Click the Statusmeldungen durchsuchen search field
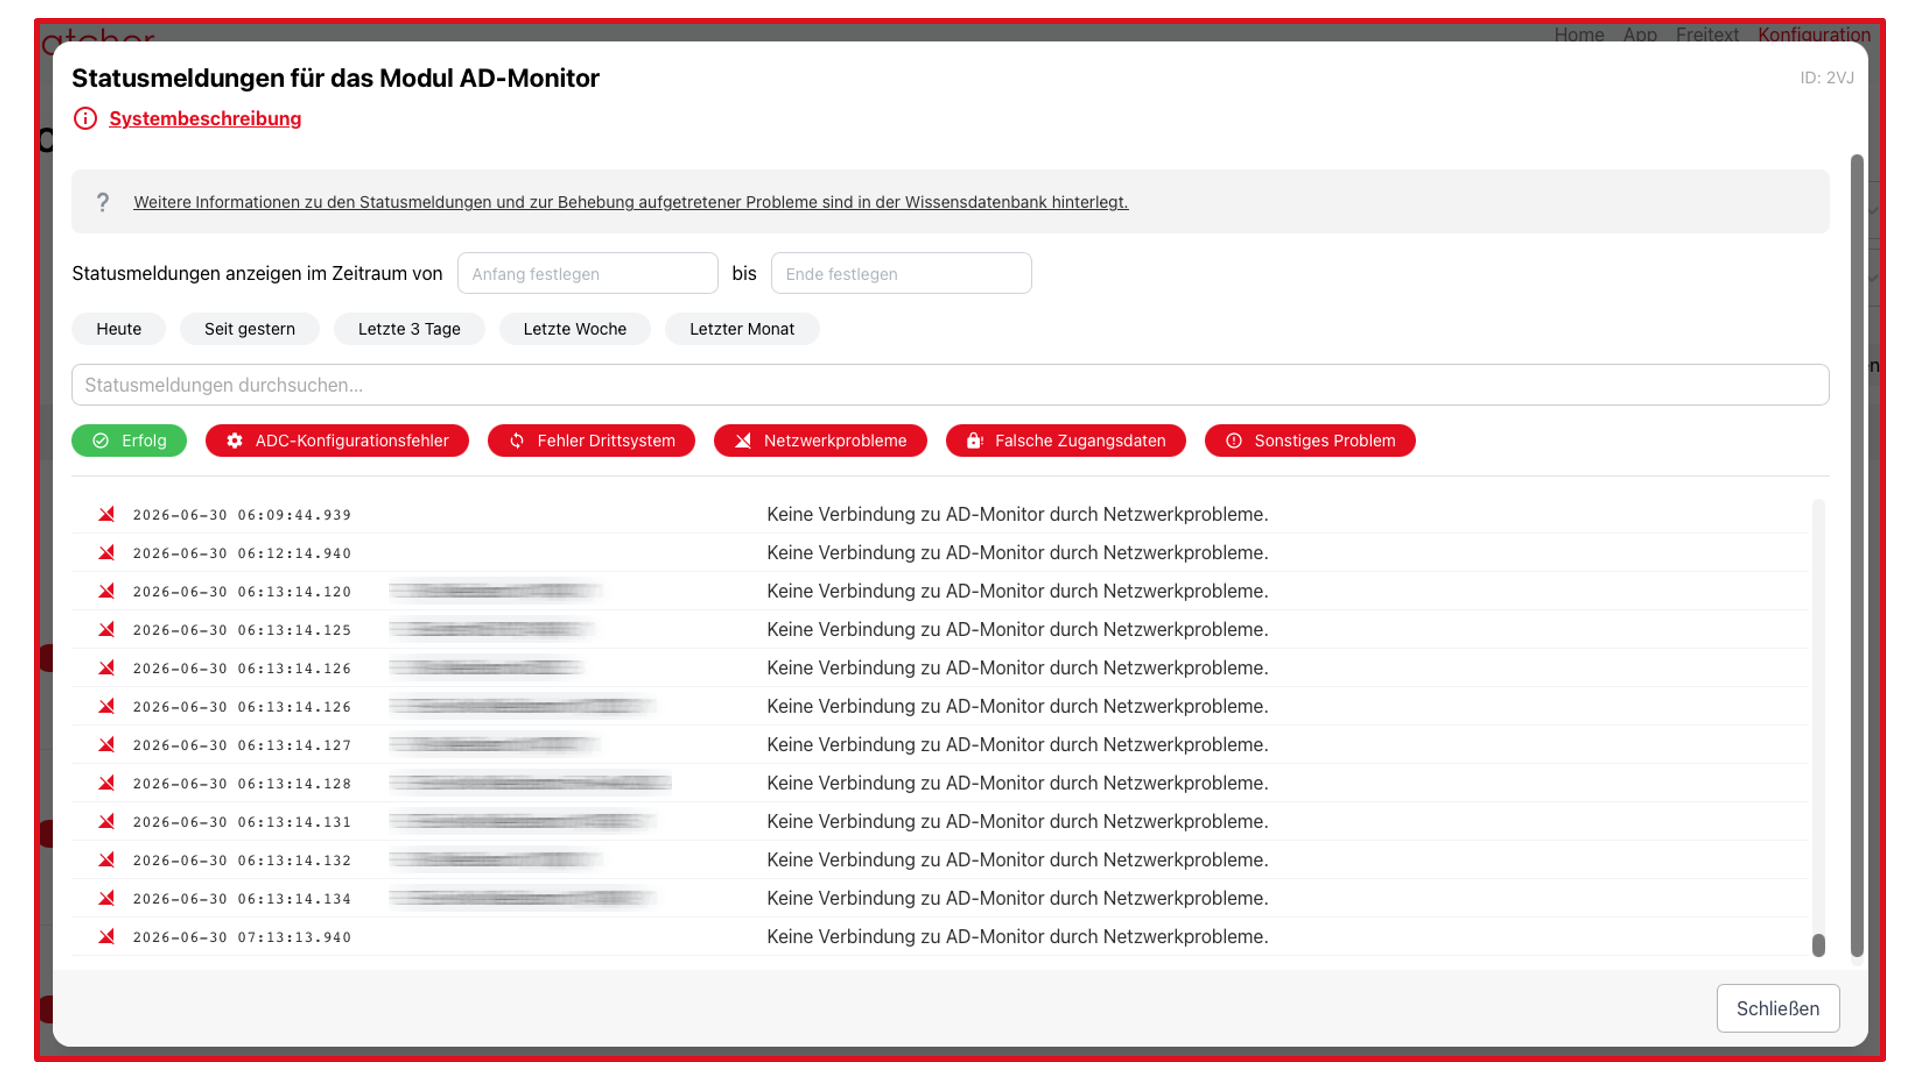 click(x=950, y=385)
